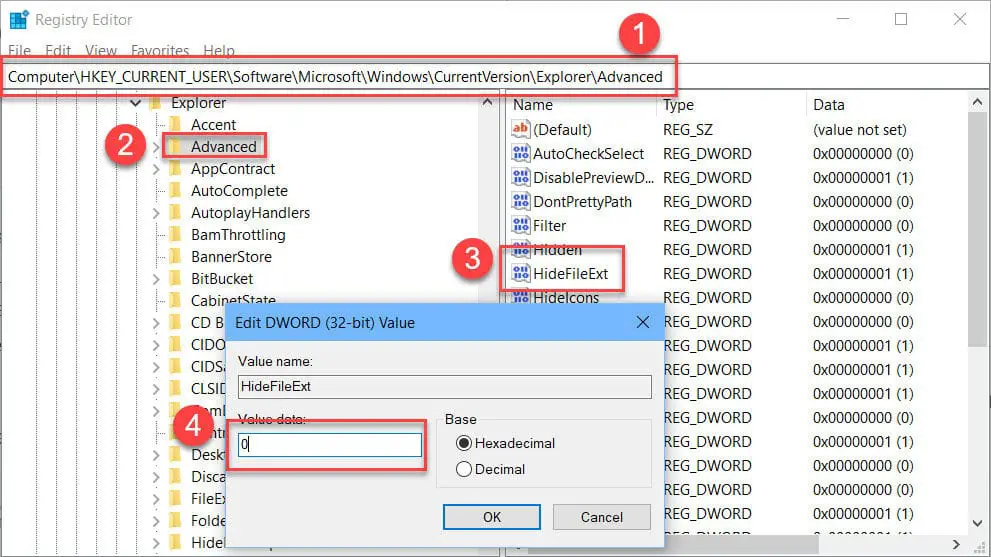Select the BannerStore key in tree
The image size is (991, 557).
point(231,257)
